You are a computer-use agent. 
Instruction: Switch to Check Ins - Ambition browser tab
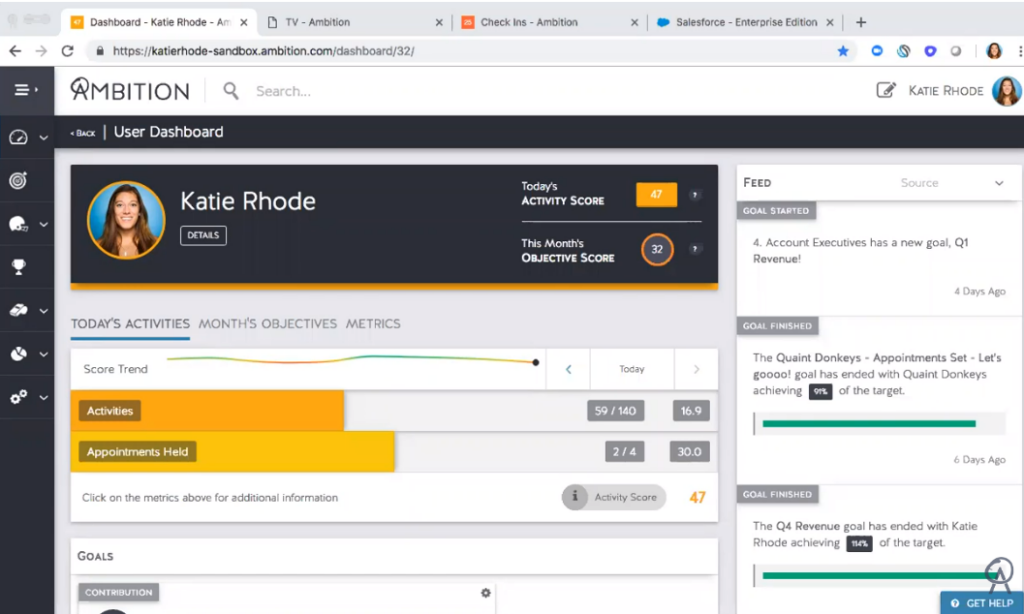[x=549, y=22]
